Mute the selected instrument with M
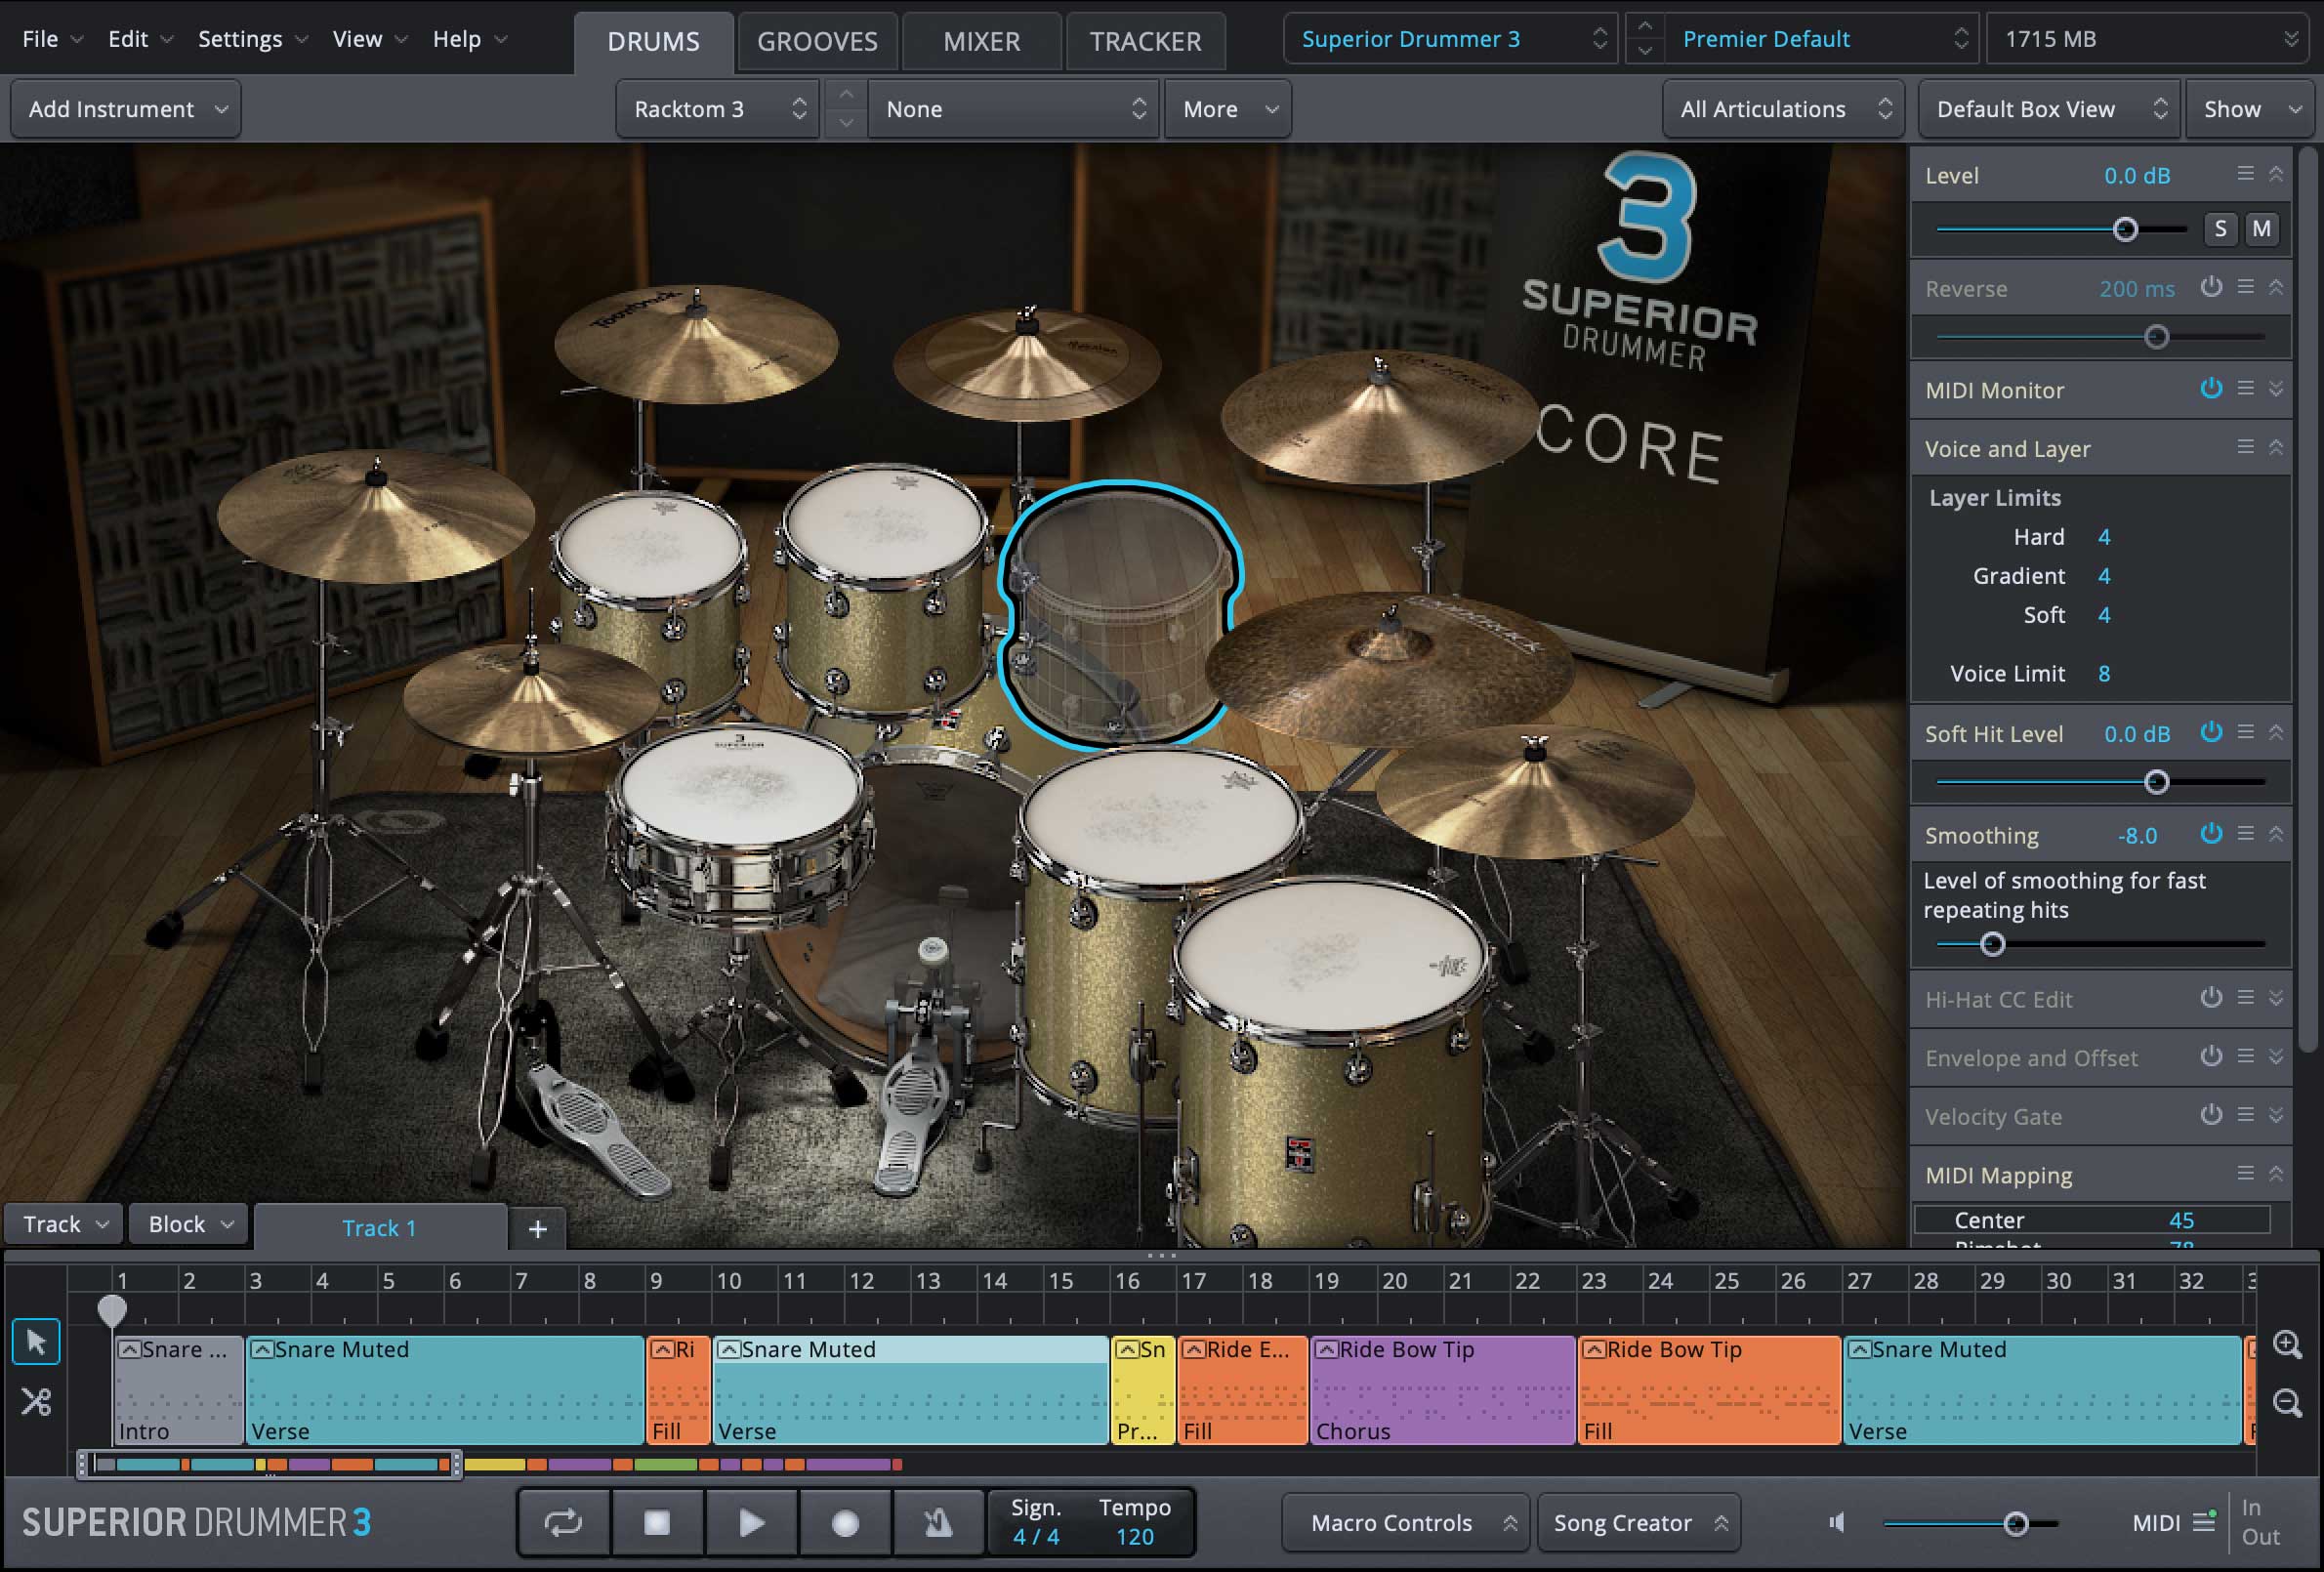 click(x=2261, y=229)
